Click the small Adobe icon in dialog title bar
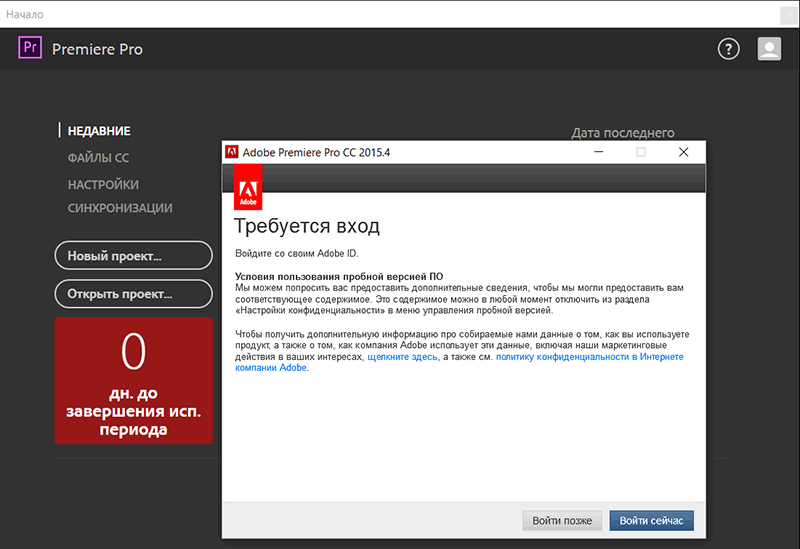This screenshot has width=800, height=549. [231, 152]
